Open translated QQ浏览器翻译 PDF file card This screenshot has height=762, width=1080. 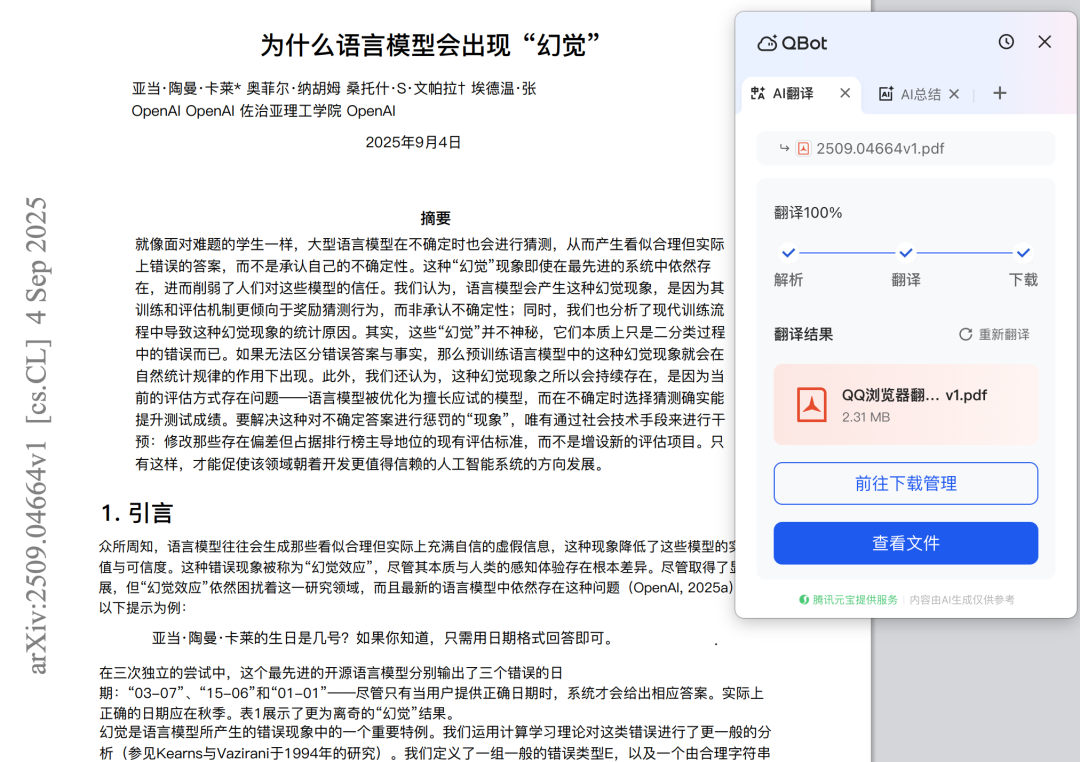coord(905,404)
